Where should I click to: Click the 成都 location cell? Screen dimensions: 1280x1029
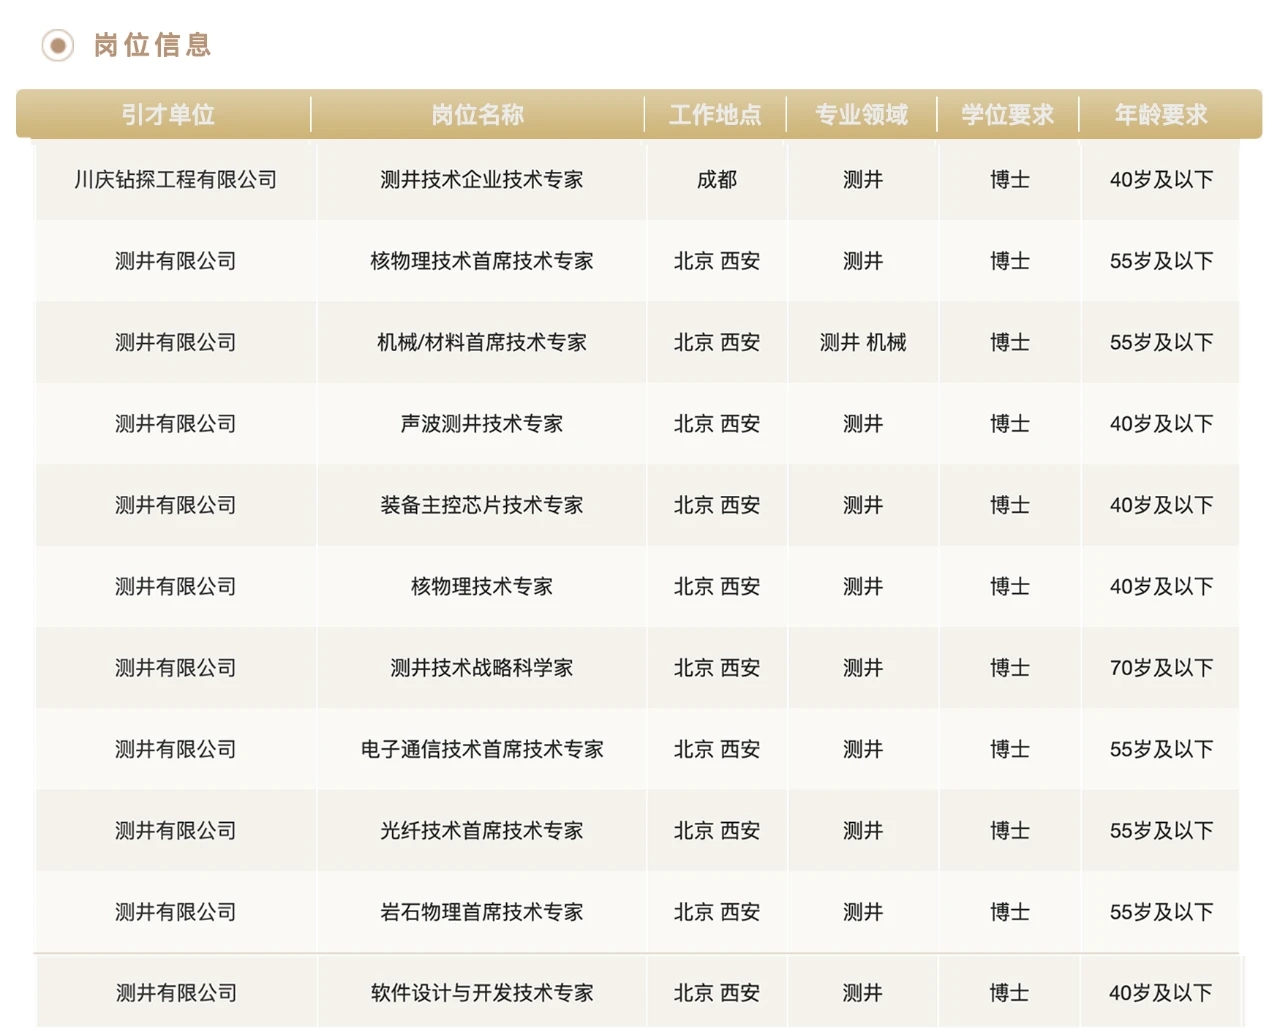point(717,180)
